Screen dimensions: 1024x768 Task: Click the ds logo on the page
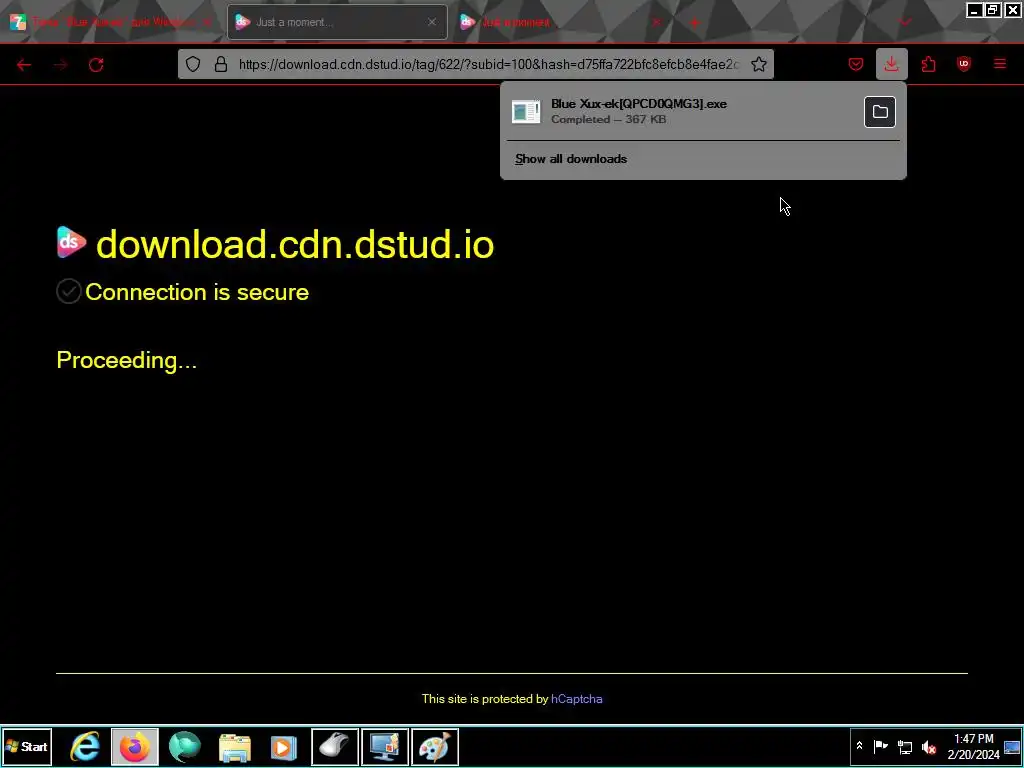coord(72,242)
